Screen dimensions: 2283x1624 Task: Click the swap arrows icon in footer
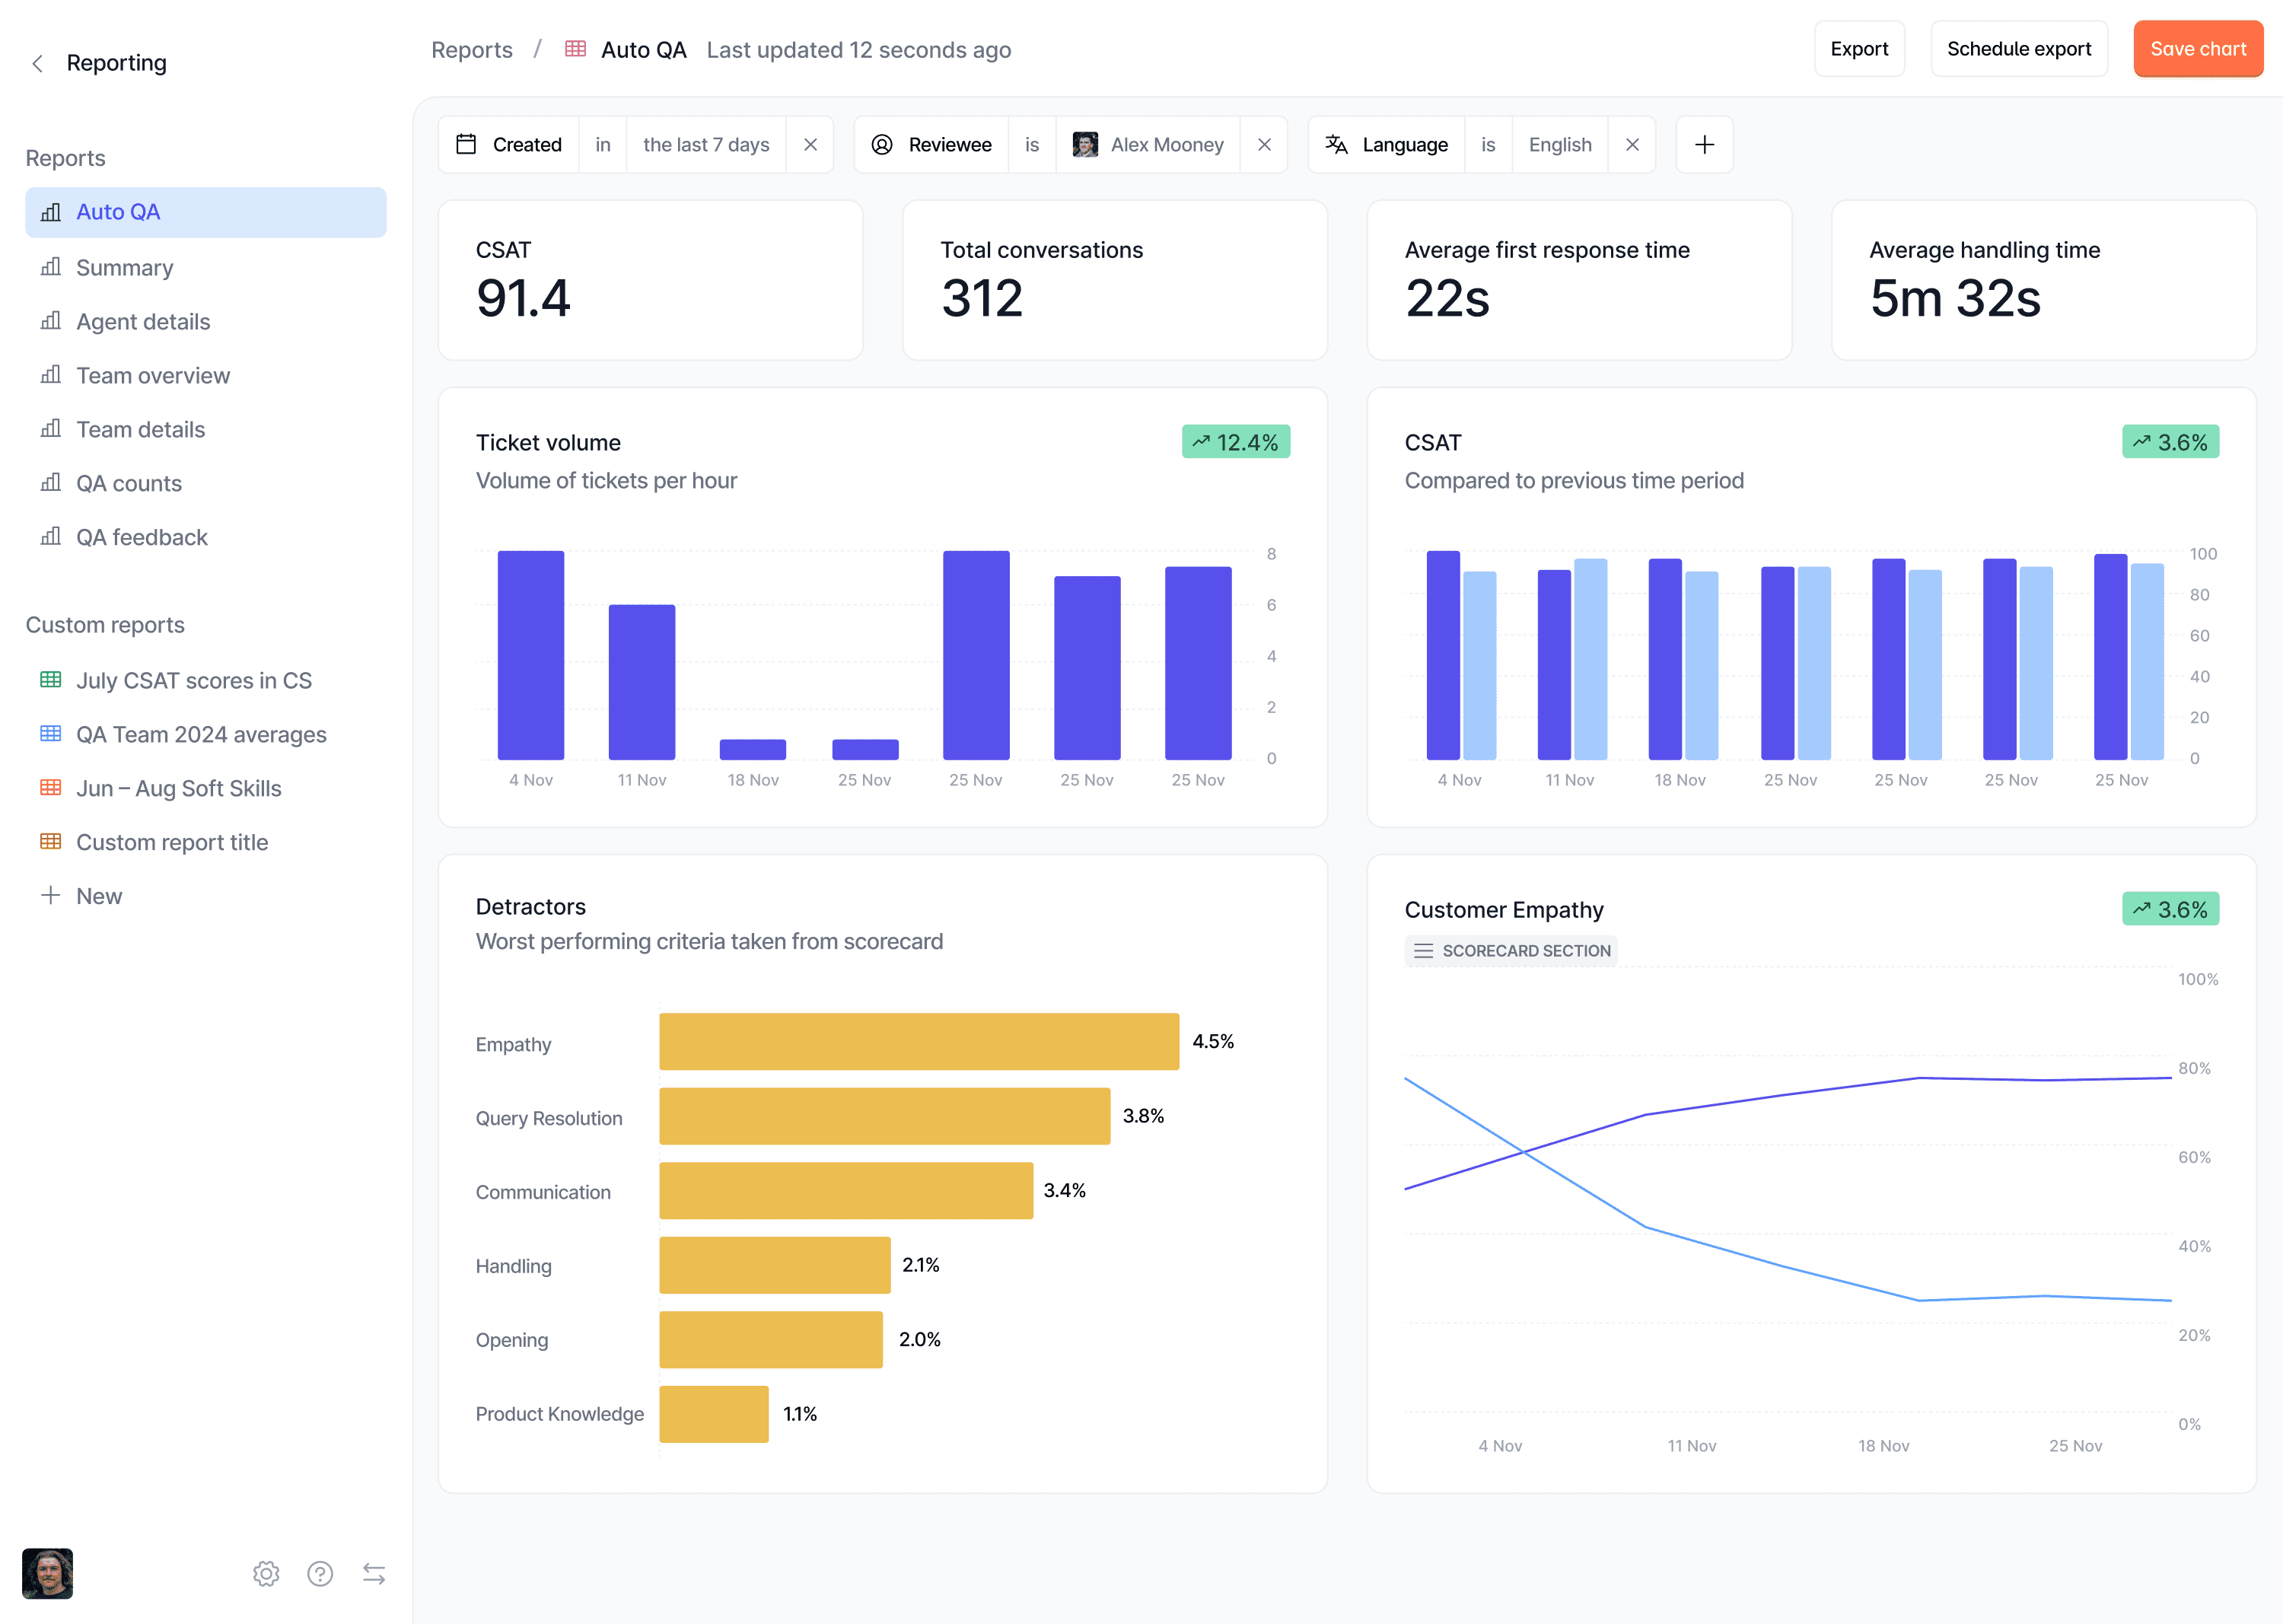(374, 1573)
